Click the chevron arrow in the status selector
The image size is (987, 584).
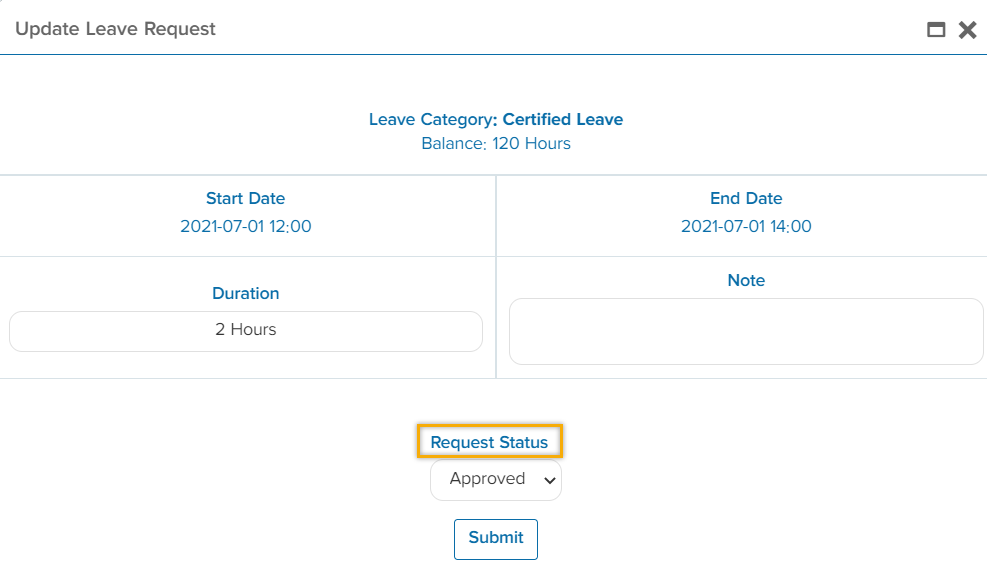(549, 481)
